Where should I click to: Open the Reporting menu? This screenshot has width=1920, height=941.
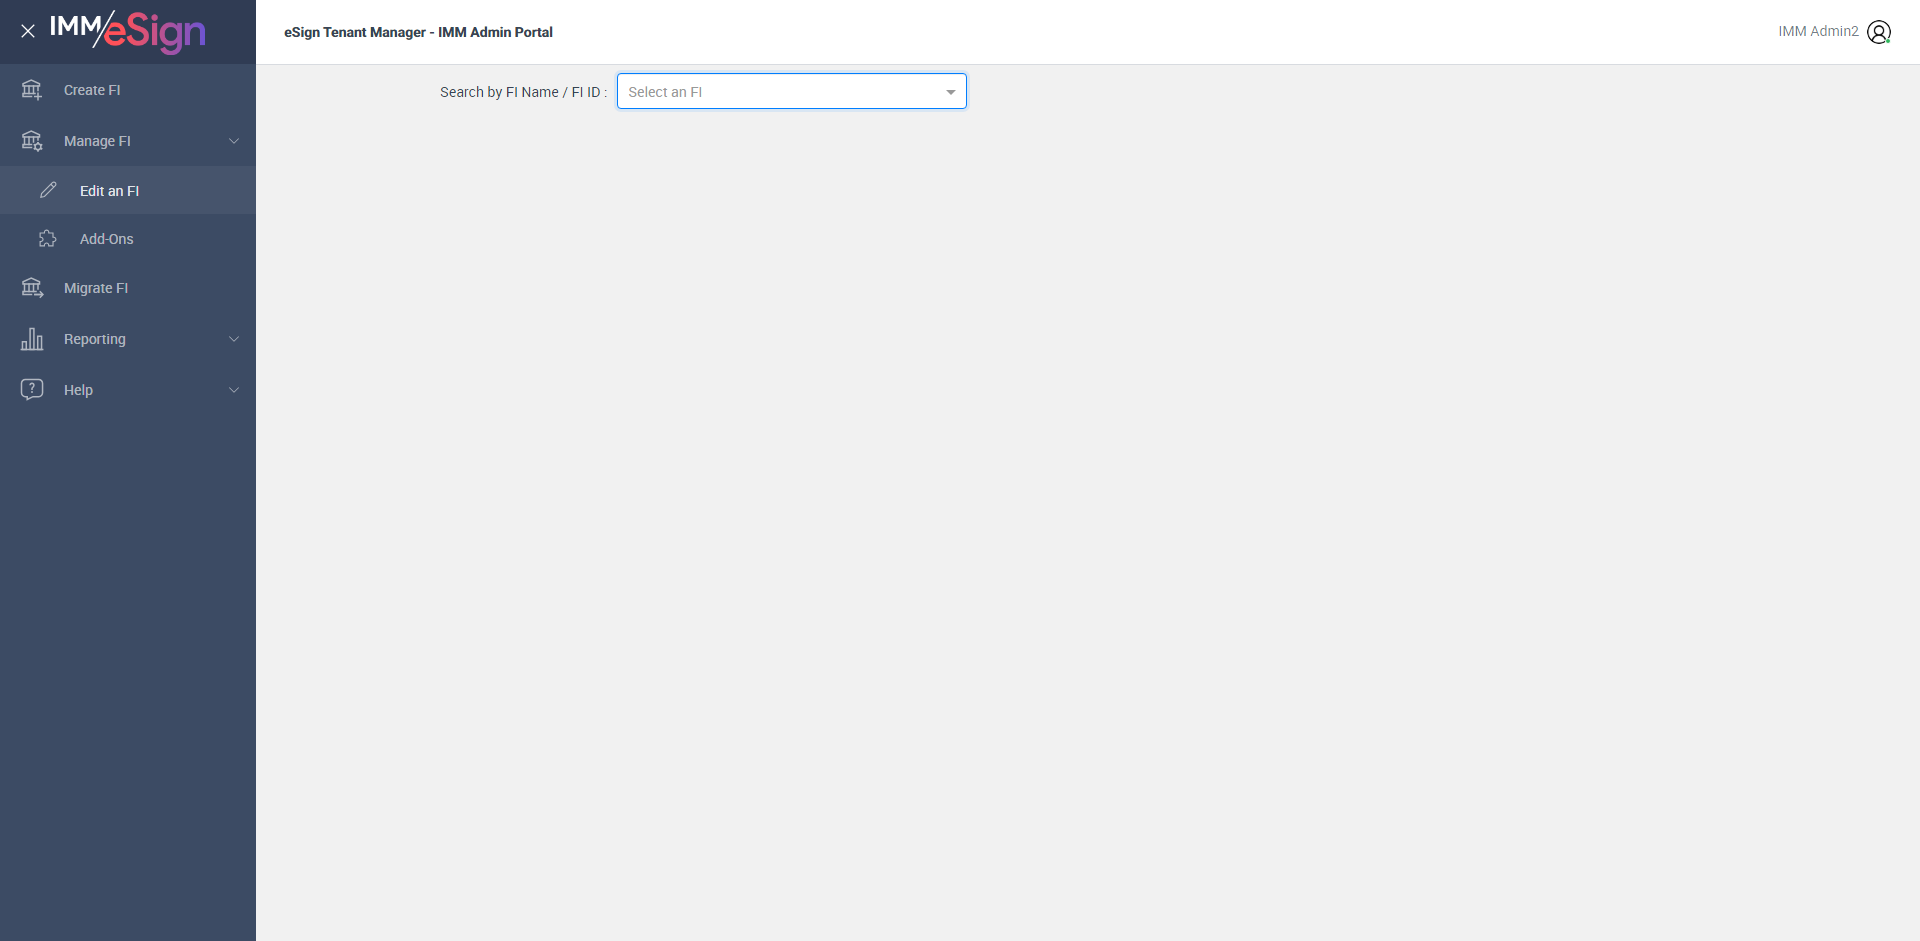[128, 339]
